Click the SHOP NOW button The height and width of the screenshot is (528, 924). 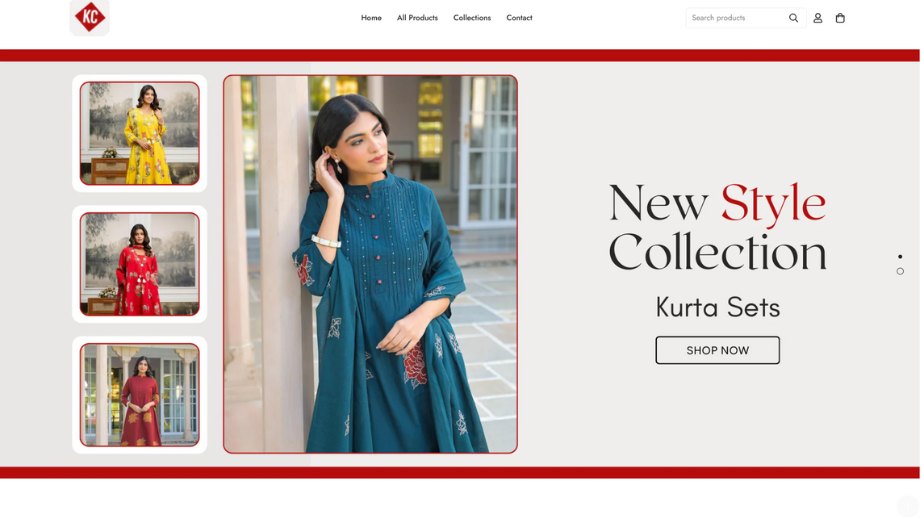(x=717, y=350)
